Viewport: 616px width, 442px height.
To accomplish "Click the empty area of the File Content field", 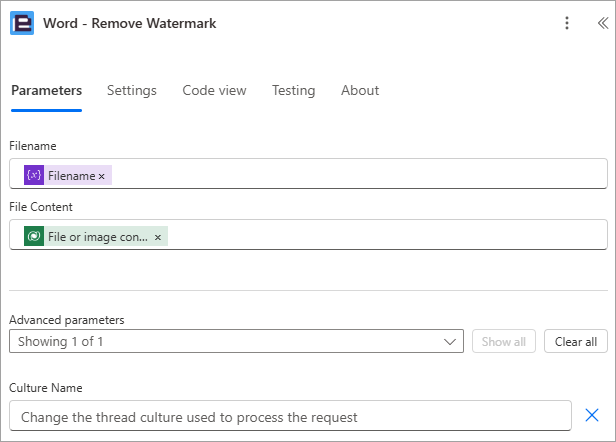I will click(385, 235).
